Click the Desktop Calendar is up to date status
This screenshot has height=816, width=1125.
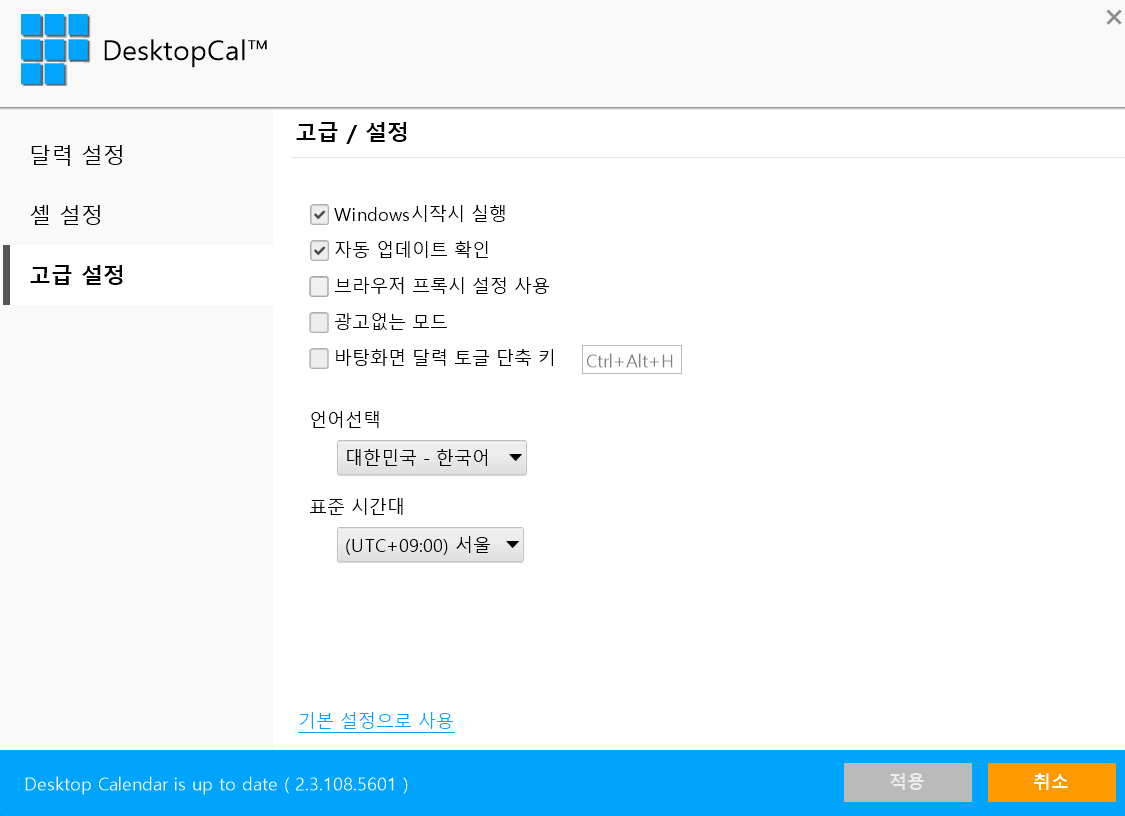click(216, 784)
